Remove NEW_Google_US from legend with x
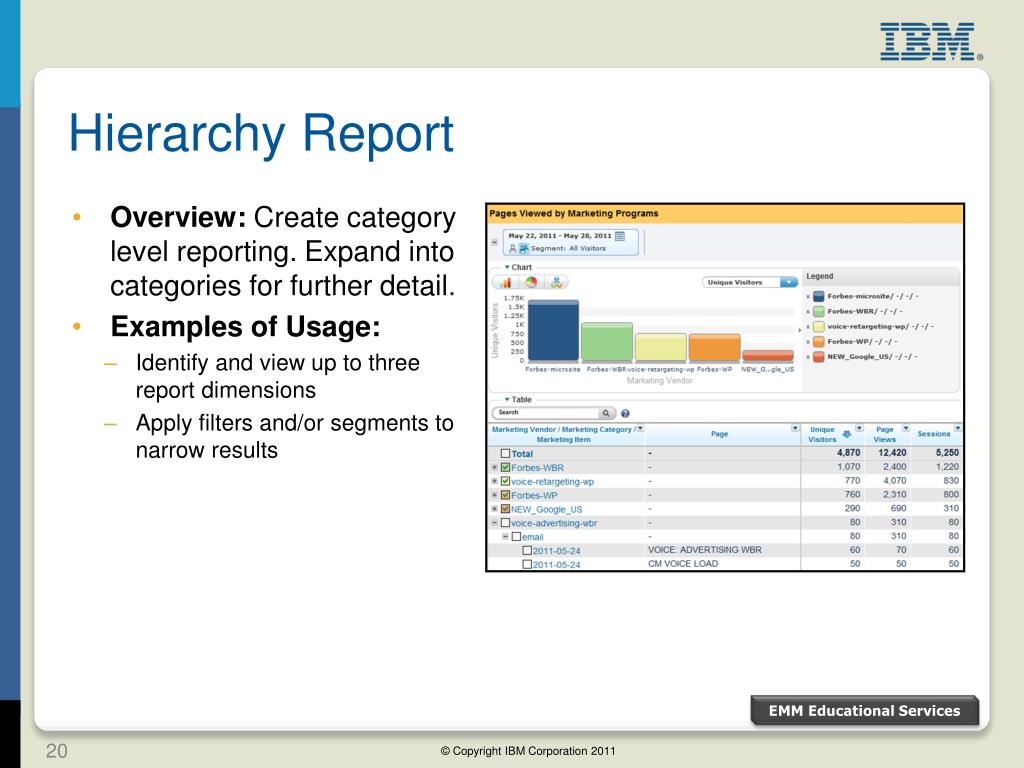Viewport: 1024px width, 768px height. pyautogui.click(x=808, y=357)
